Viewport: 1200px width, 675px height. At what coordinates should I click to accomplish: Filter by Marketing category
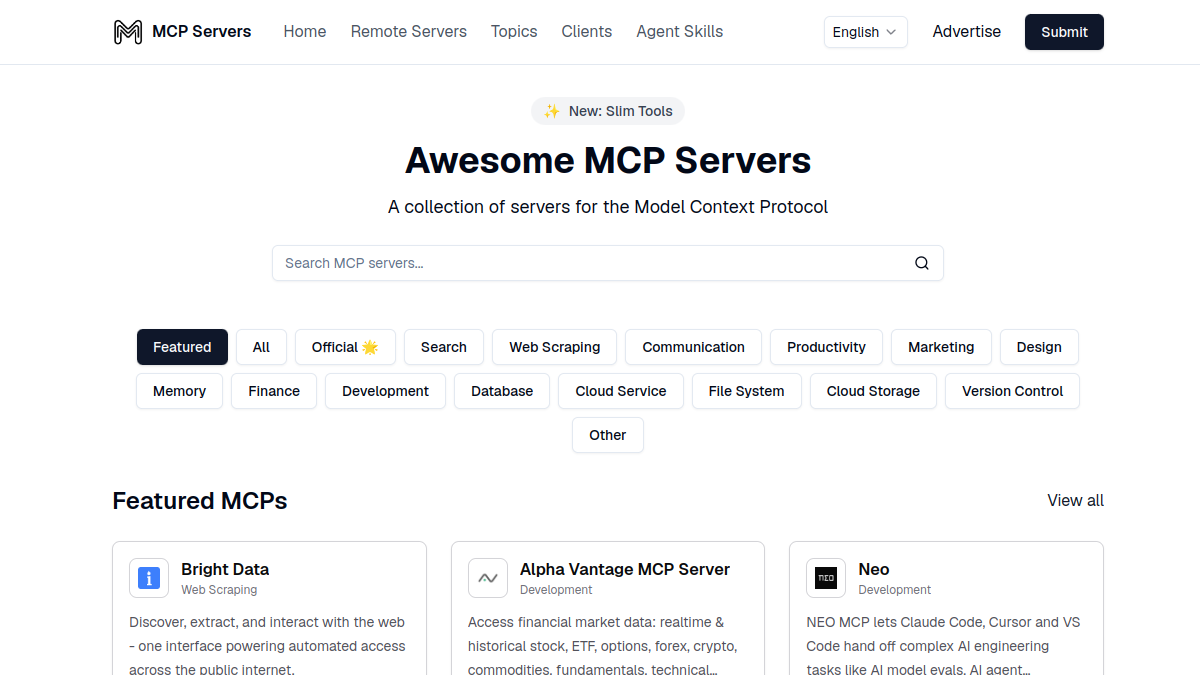941,347
